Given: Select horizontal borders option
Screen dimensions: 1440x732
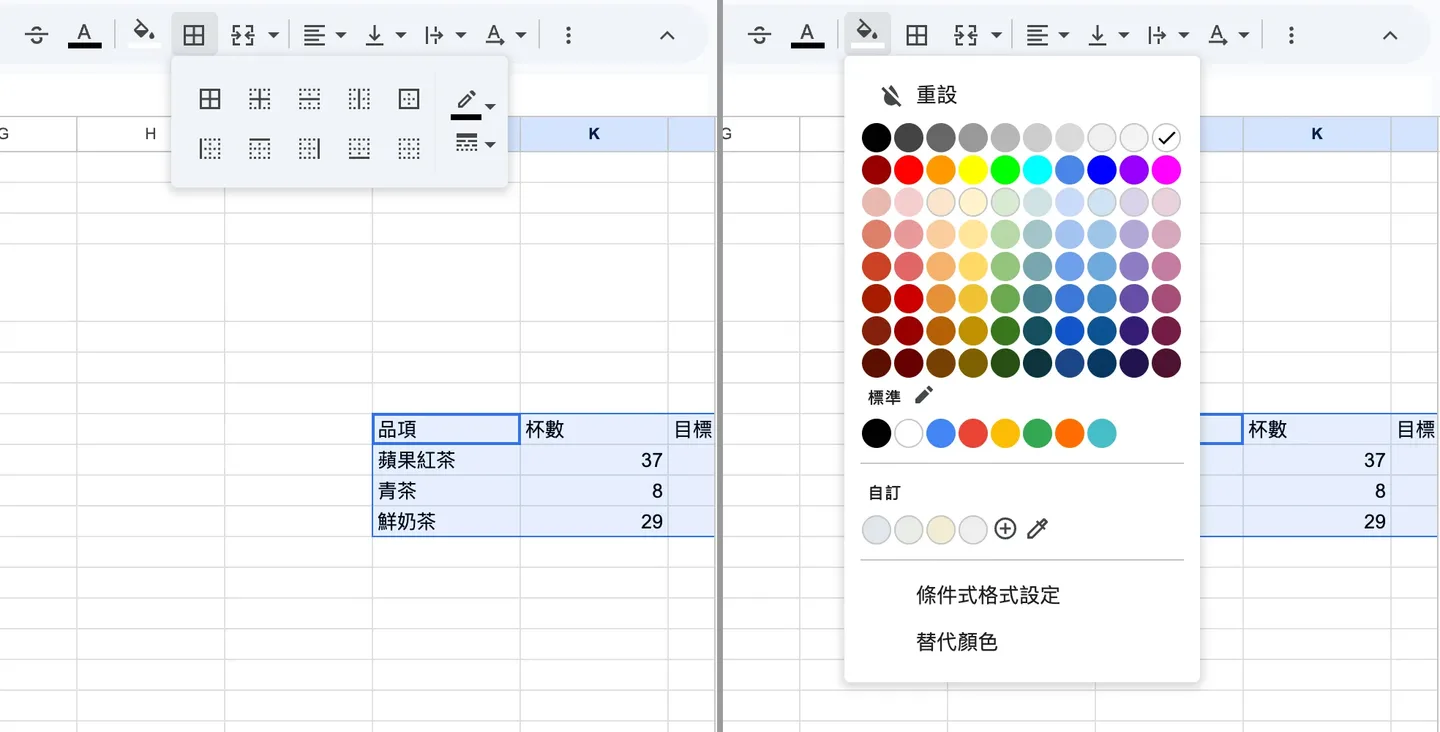Looking at the screenshot, I should pos(310,99).
